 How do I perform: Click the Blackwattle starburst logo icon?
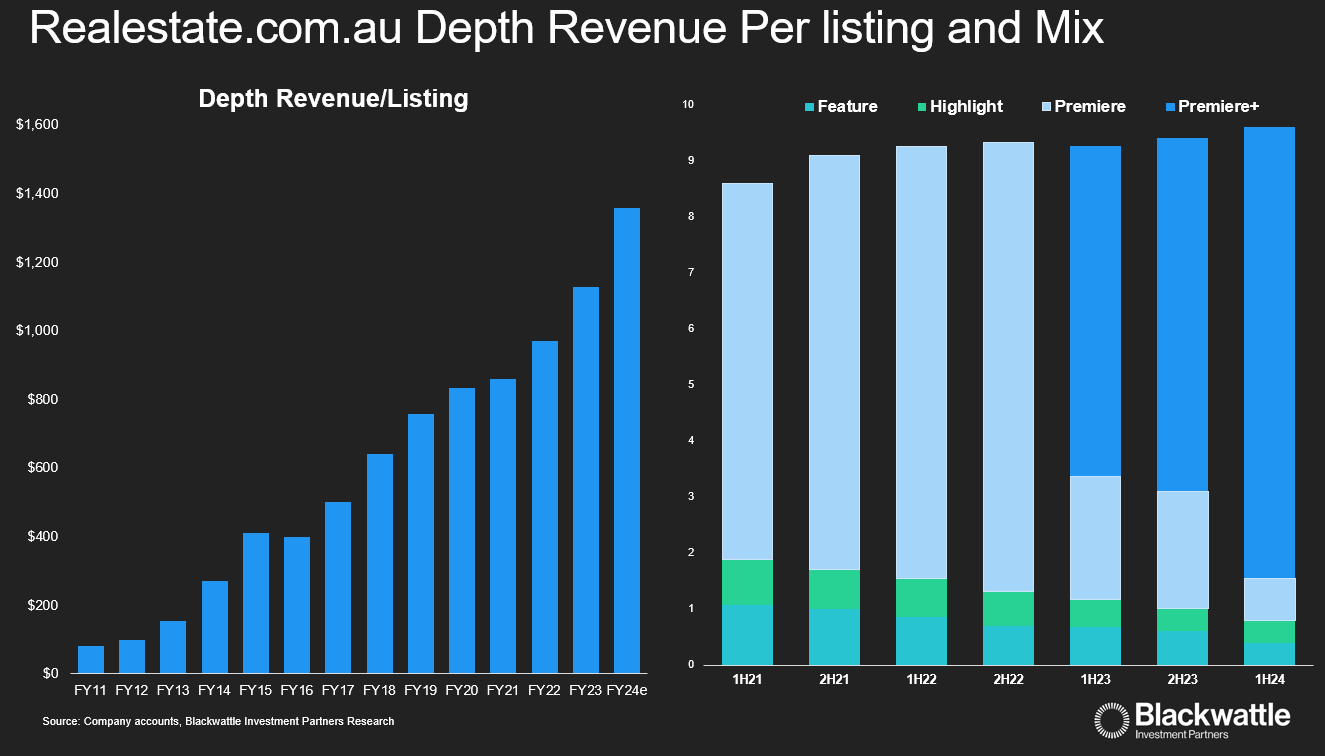click(1112, 721)
